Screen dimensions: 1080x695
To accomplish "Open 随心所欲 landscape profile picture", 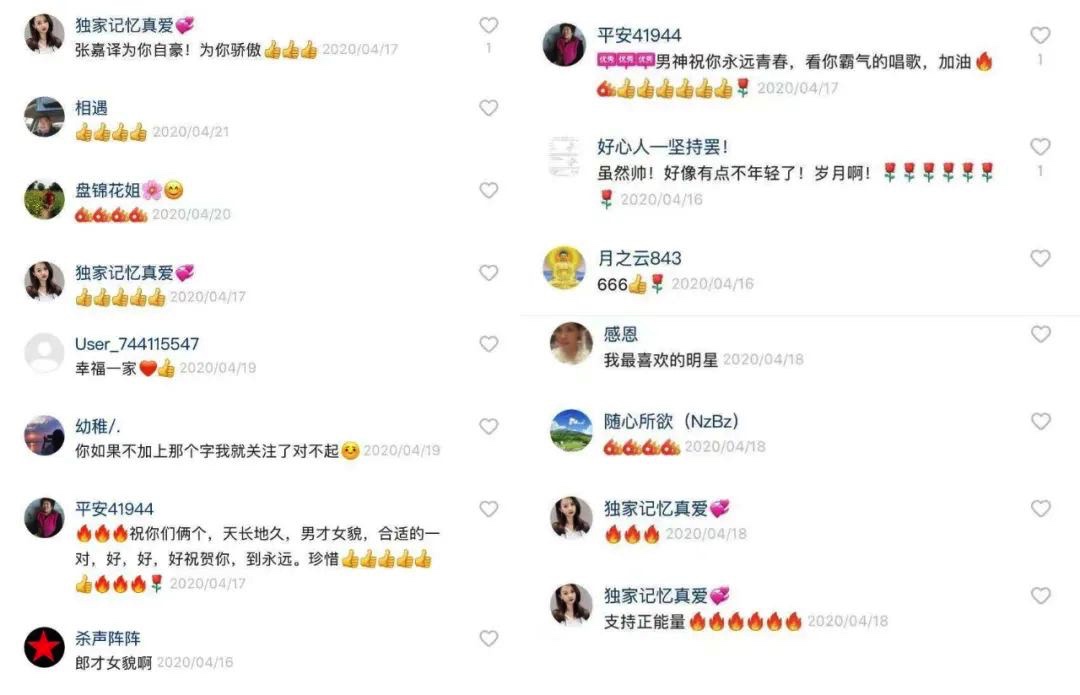I will 571,431.
